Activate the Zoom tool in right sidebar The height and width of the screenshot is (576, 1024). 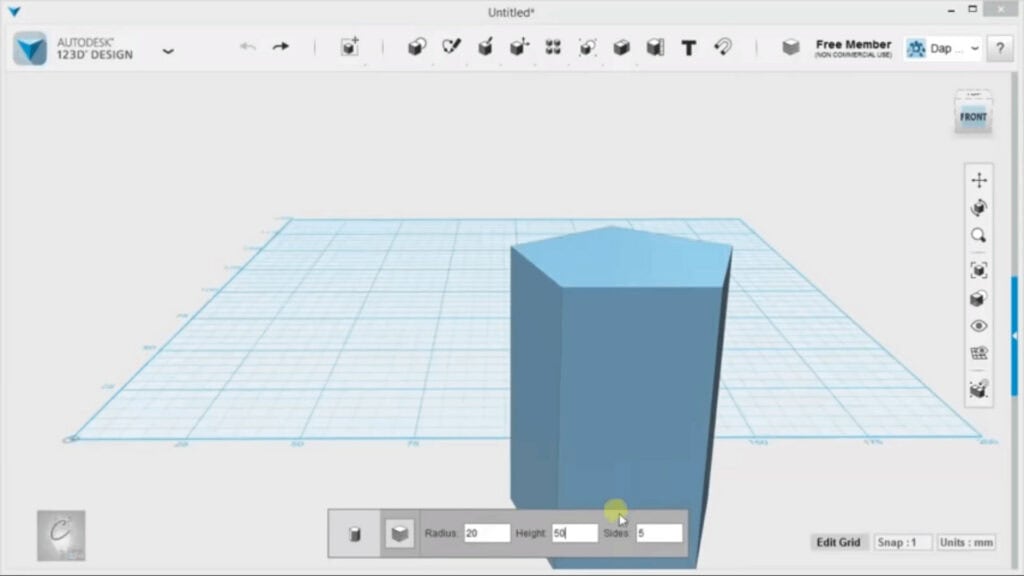(x=979, y=235)
